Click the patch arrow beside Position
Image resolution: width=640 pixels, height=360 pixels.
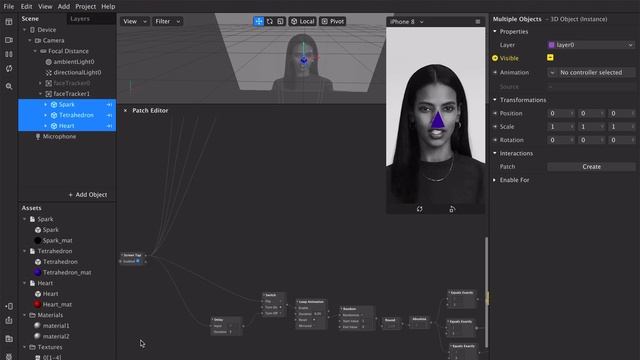point(495,113)
